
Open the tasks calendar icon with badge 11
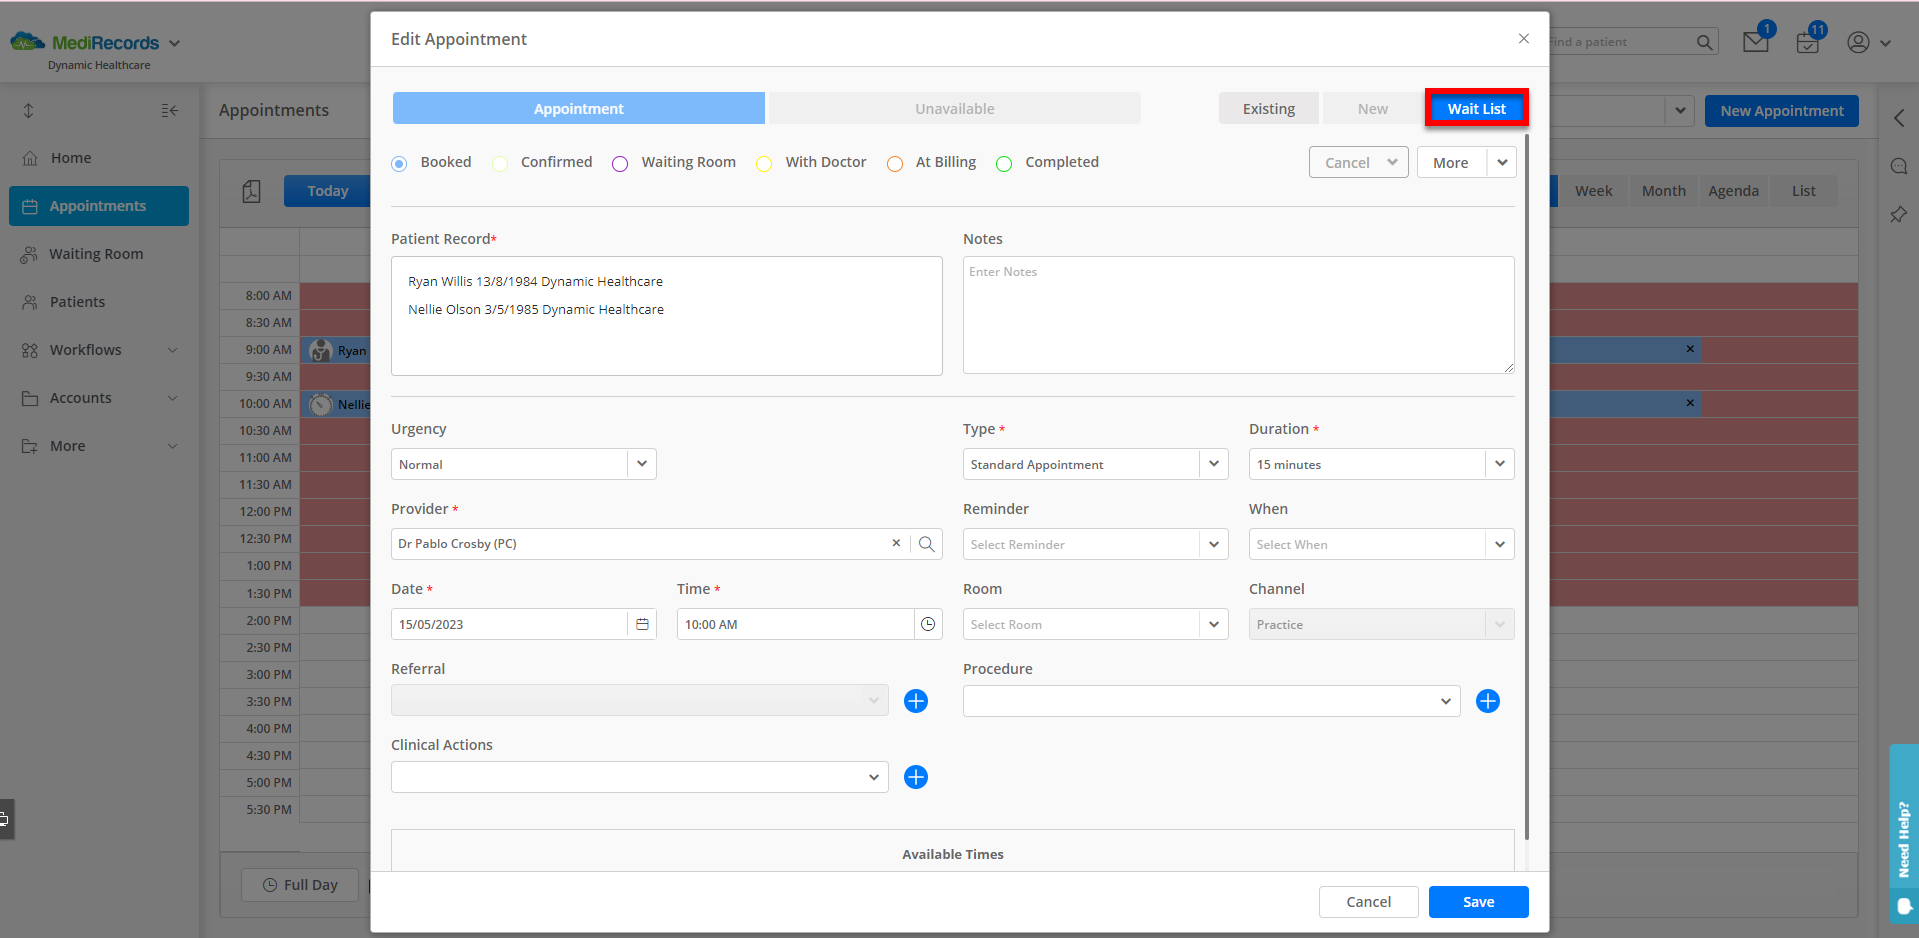tap(1807, 42)
